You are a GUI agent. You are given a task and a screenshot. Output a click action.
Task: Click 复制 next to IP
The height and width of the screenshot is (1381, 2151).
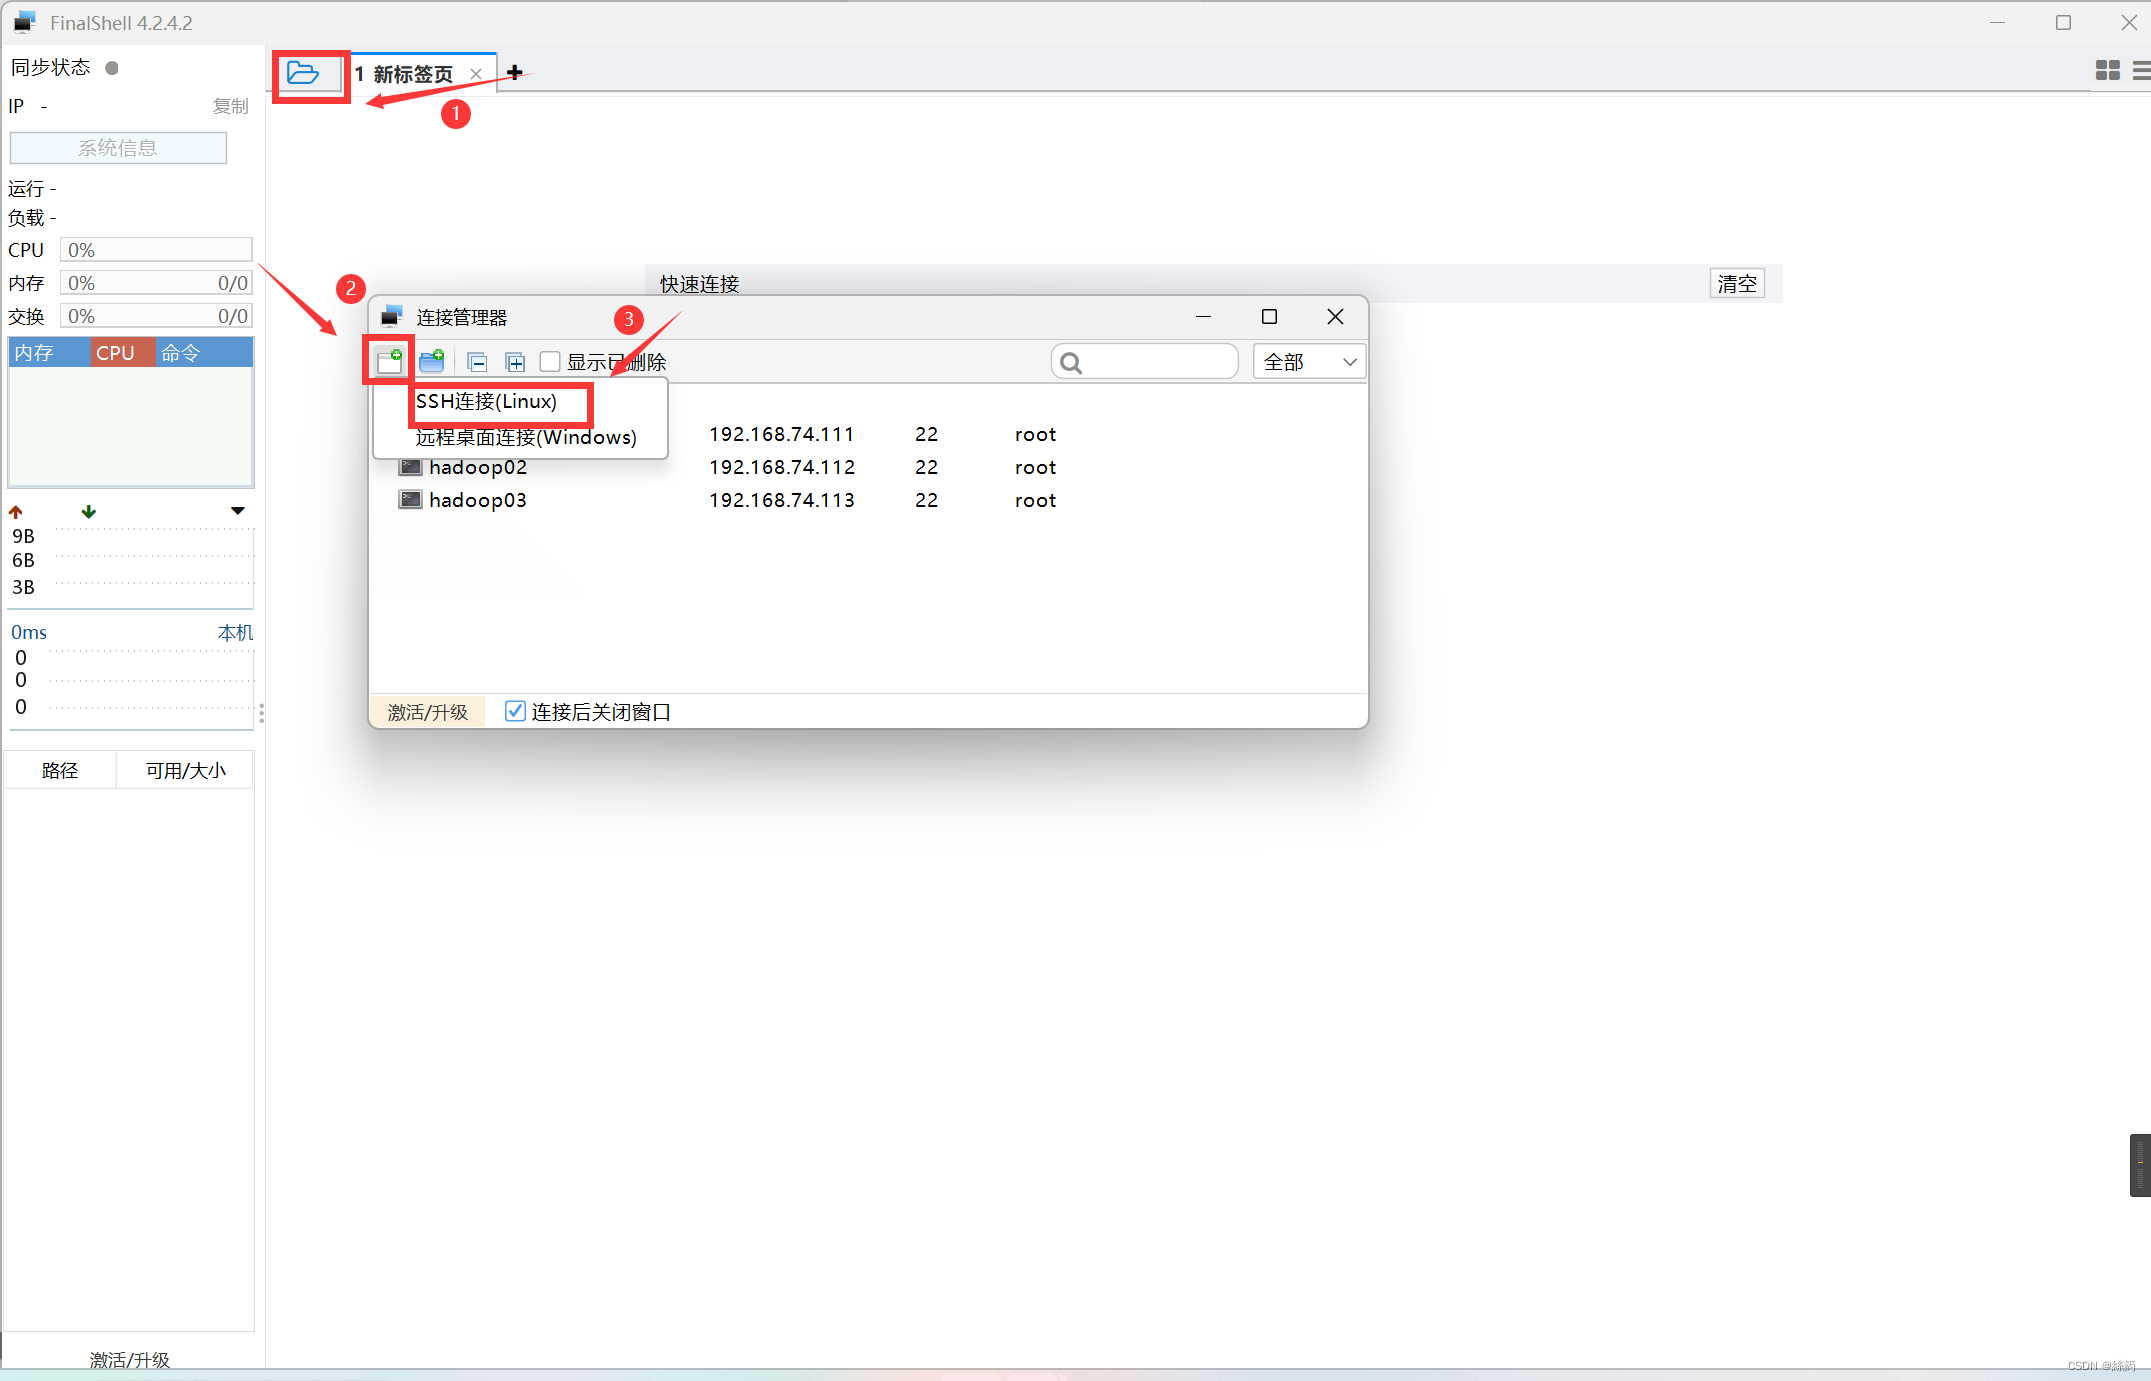pyautogui.click(x=231, y=106)
